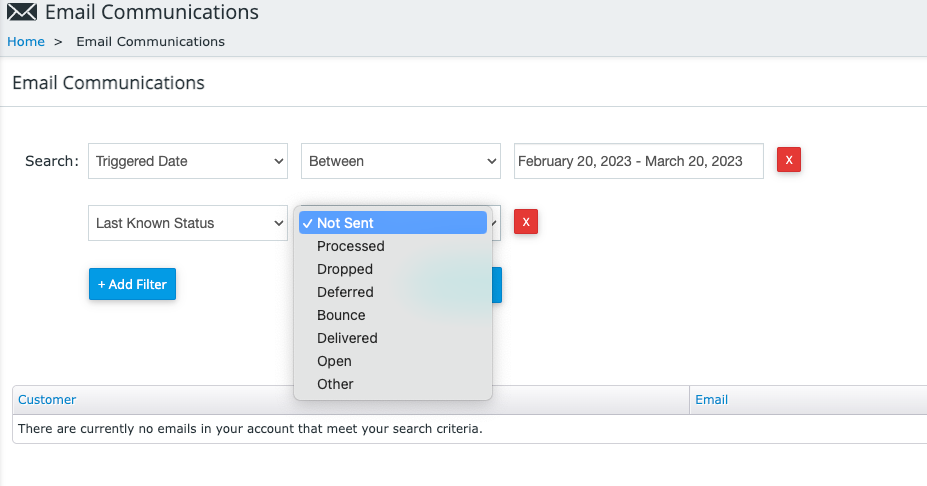Open the Between operator dropdown
The width and height of the screenshot is (927, 486).
pyautogui.click(x=401, y=161)
